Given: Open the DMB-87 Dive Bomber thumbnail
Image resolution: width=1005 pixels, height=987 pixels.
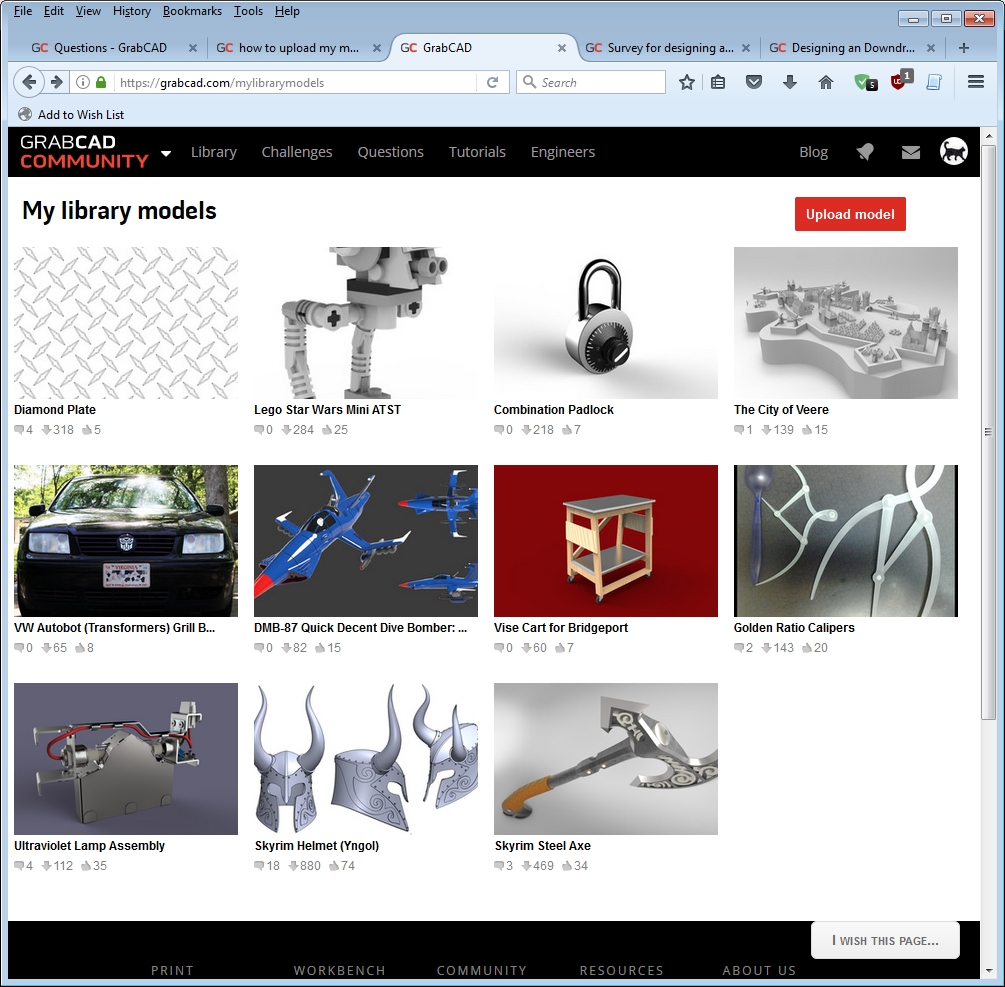Looking at the screenshot, I should click(x=366, y=541).
